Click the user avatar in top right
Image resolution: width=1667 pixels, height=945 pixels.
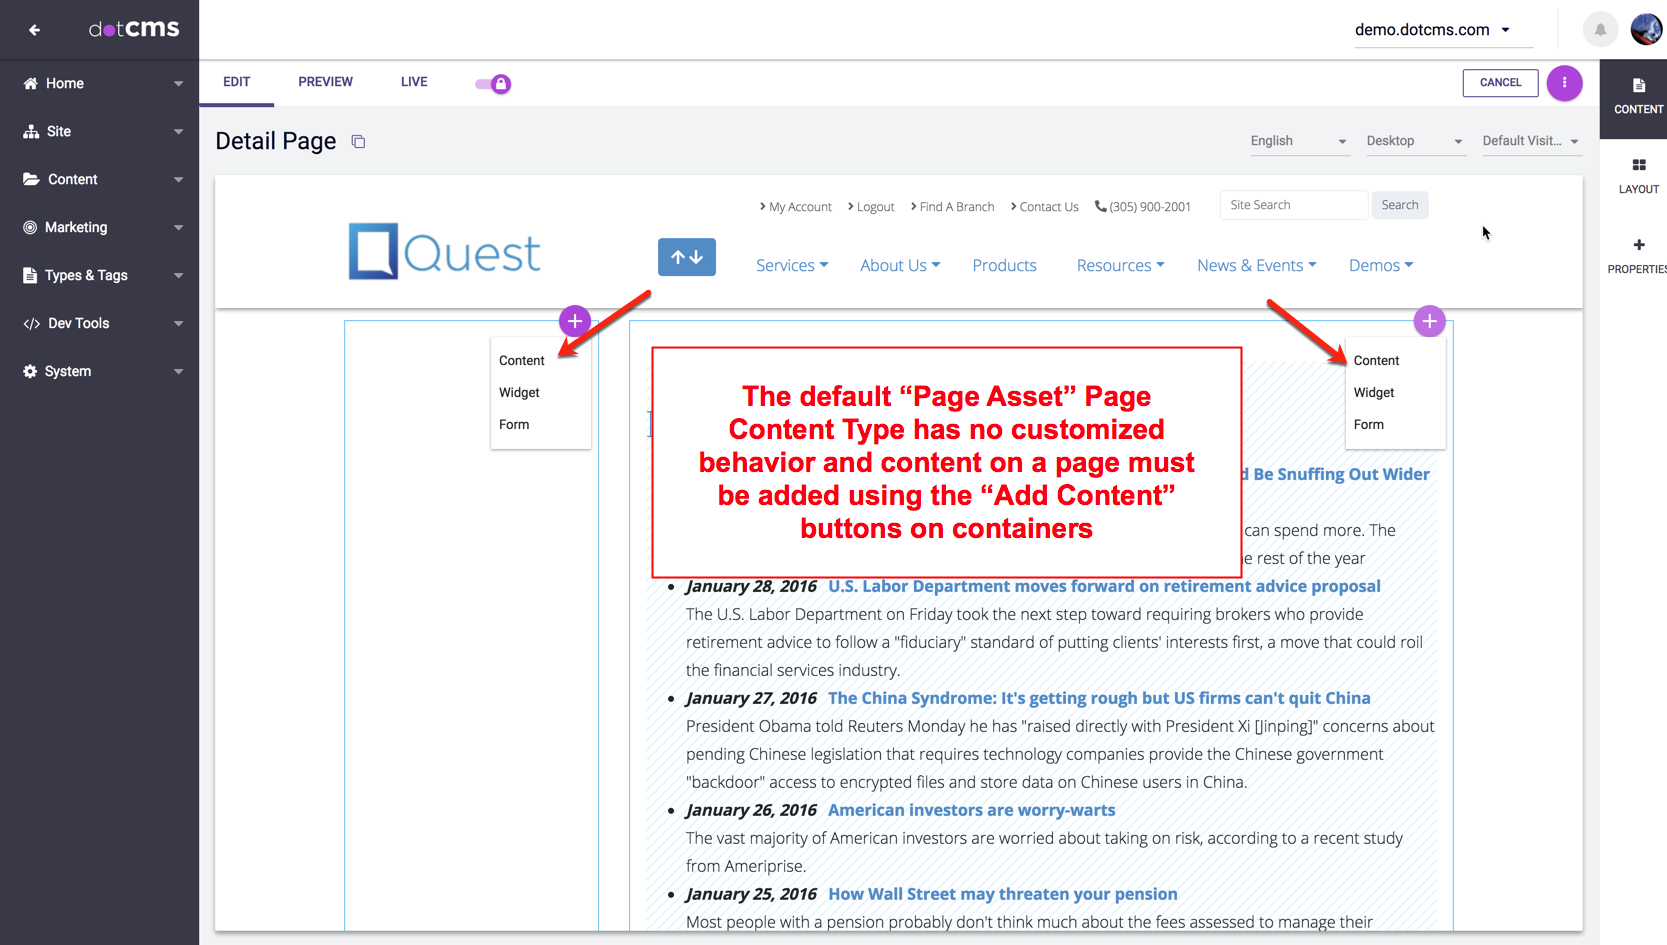(x=1646, y=30)
